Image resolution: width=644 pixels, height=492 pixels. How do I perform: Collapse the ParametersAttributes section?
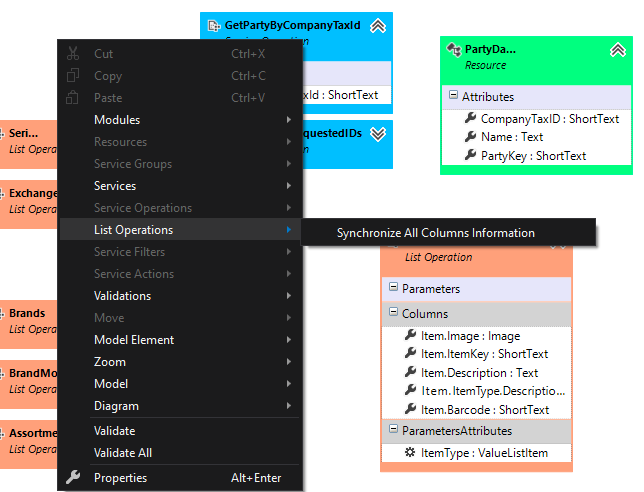[393, 429]
